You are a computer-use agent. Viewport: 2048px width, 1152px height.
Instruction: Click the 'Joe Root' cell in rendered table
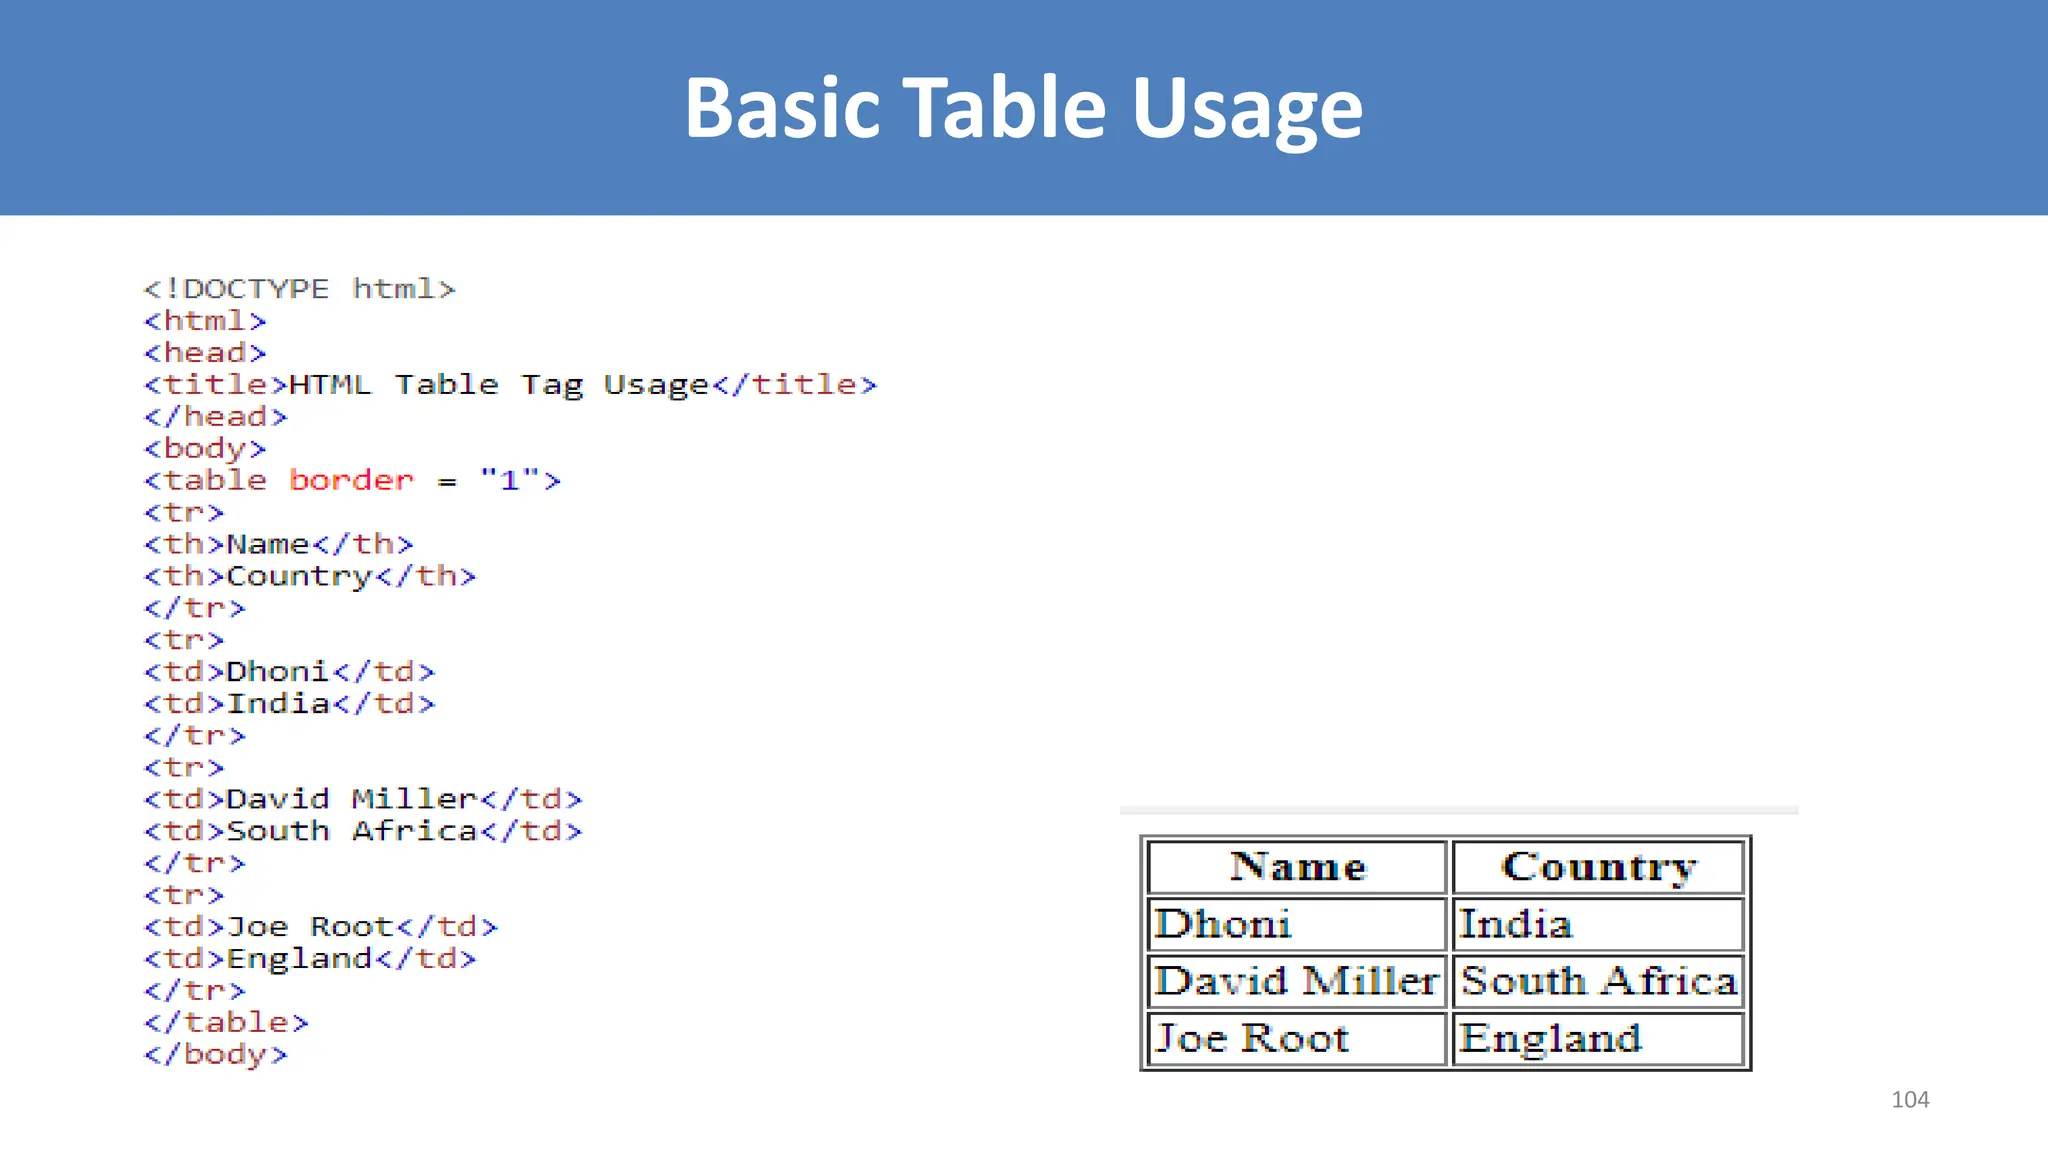coord(1297,1039)
